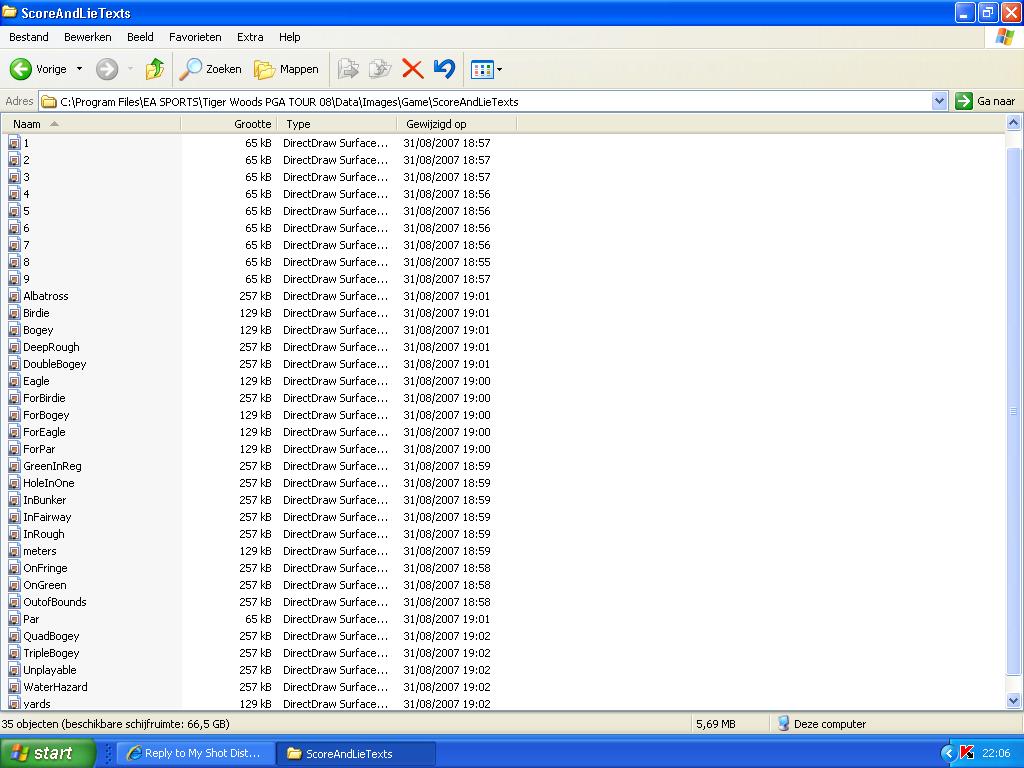This screenshot has width=1024, height=768.
Task: Expand the address bar dropdown arrow
Action: tap(939, 101)
